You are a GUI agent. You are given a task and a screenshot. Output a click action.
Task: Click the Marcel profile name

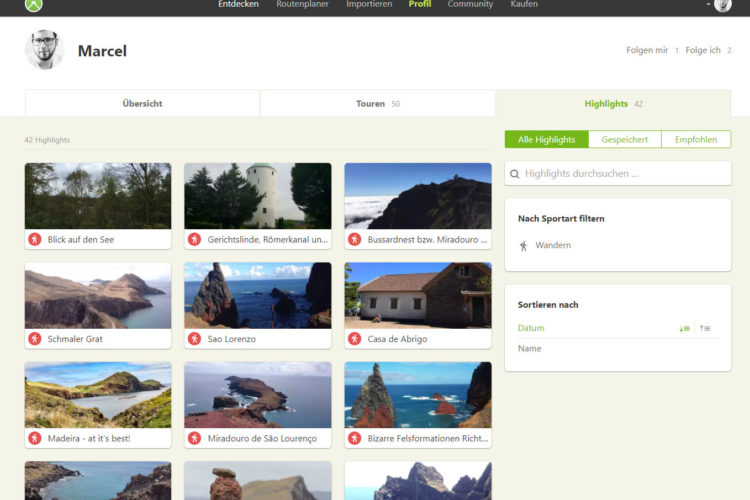coord(102,51)
